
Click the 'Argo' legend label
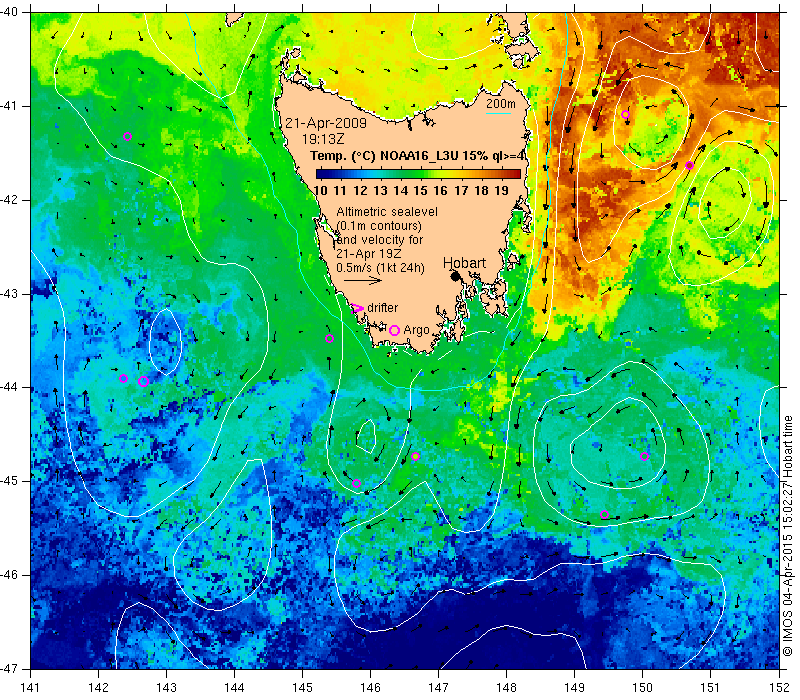(x=416, y=330)
